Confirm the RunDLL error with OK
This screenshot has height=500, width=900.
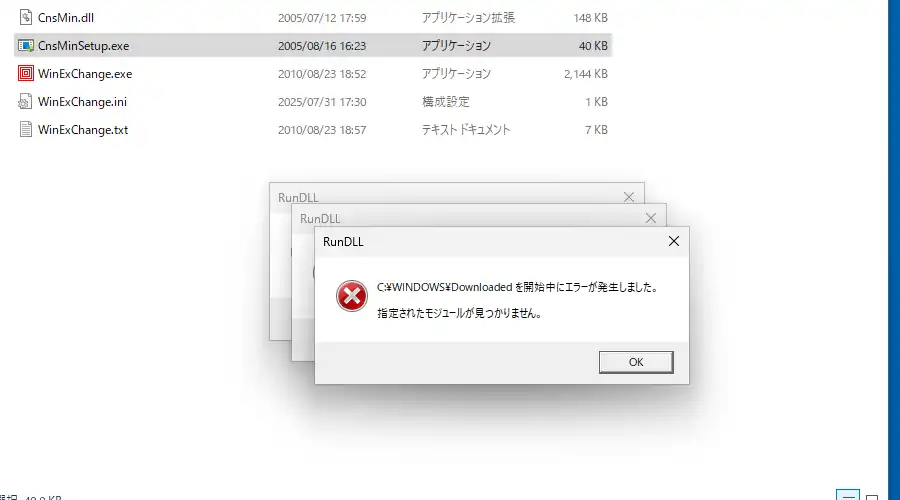(x=636, y=362)
